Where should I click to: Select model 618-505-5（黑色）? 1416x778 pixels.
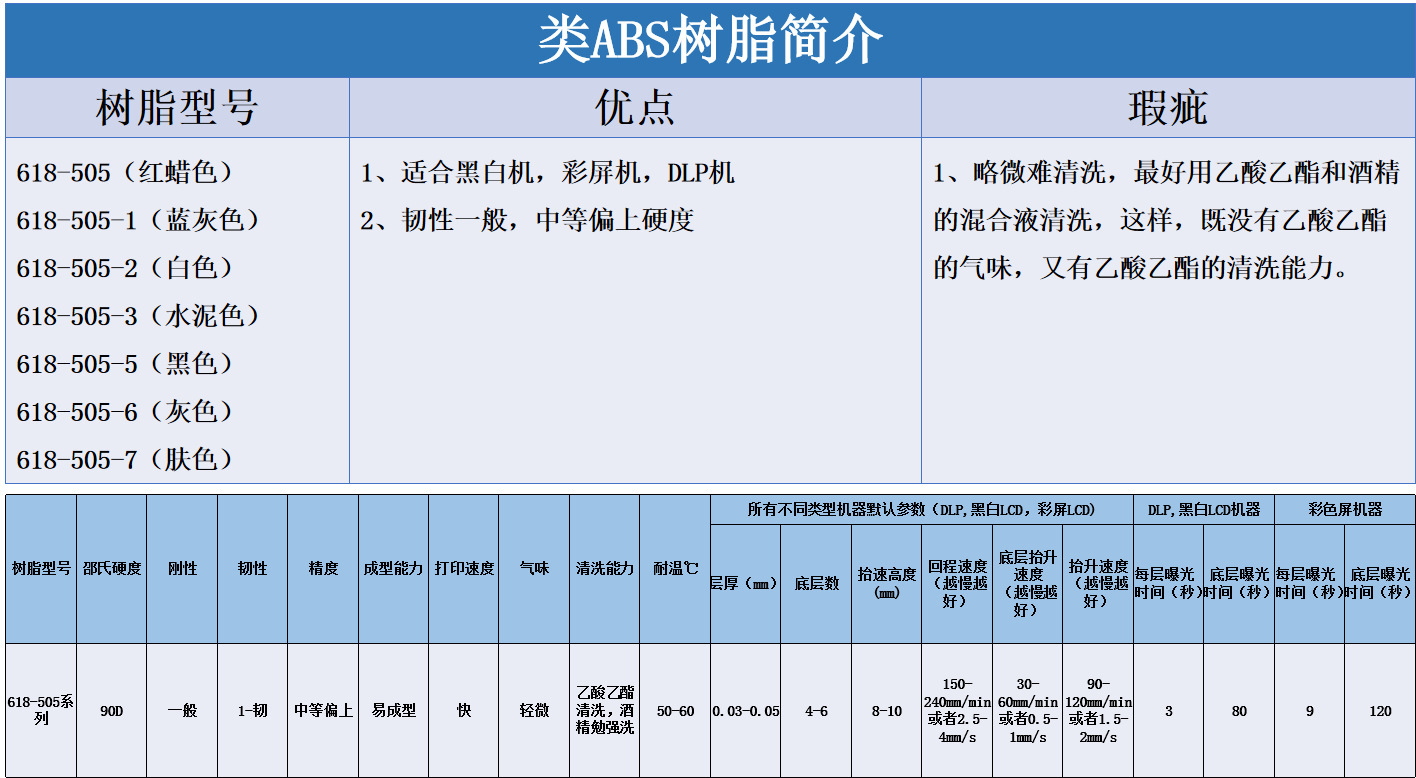click(125, 364)
